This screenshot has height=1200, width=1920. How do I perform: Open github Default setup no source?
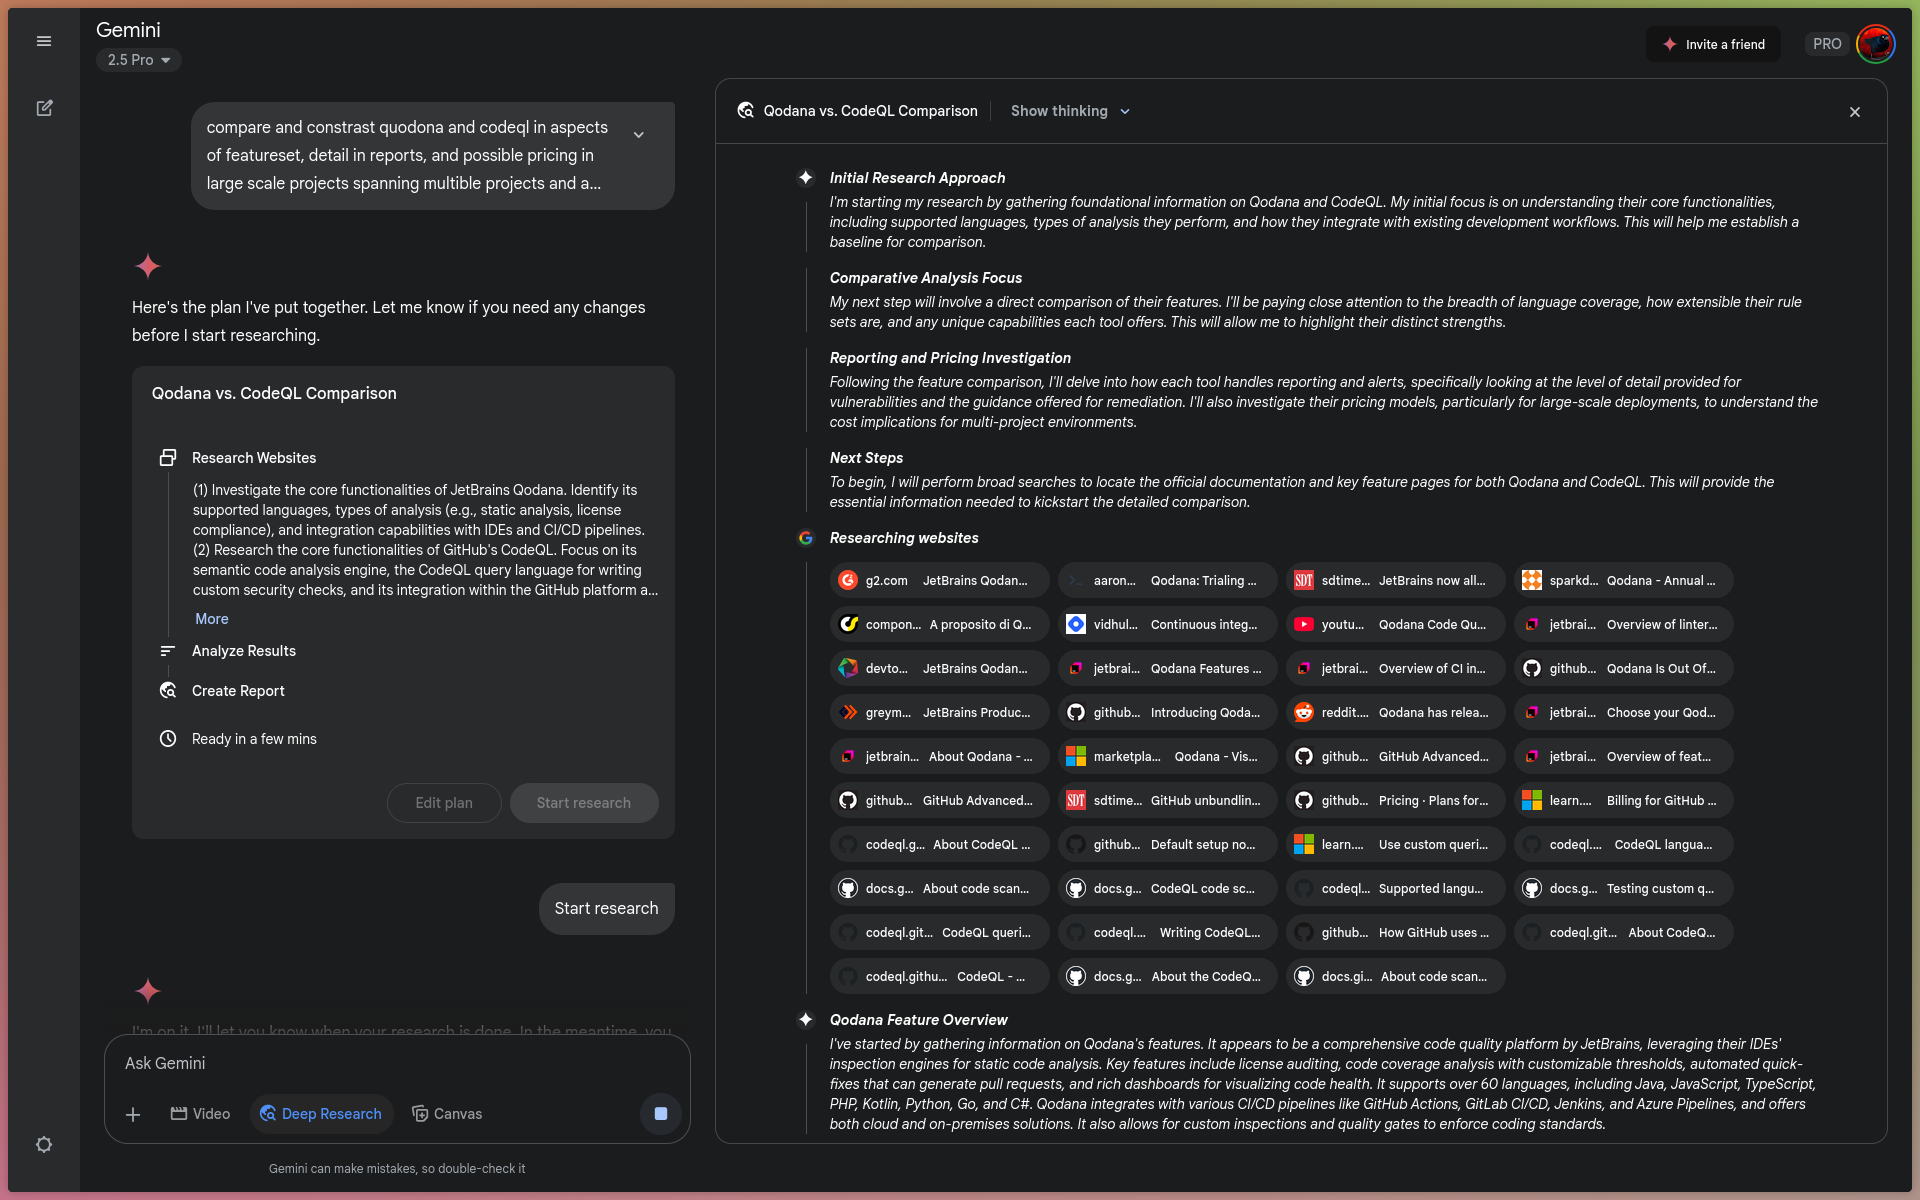point(1167,845)
